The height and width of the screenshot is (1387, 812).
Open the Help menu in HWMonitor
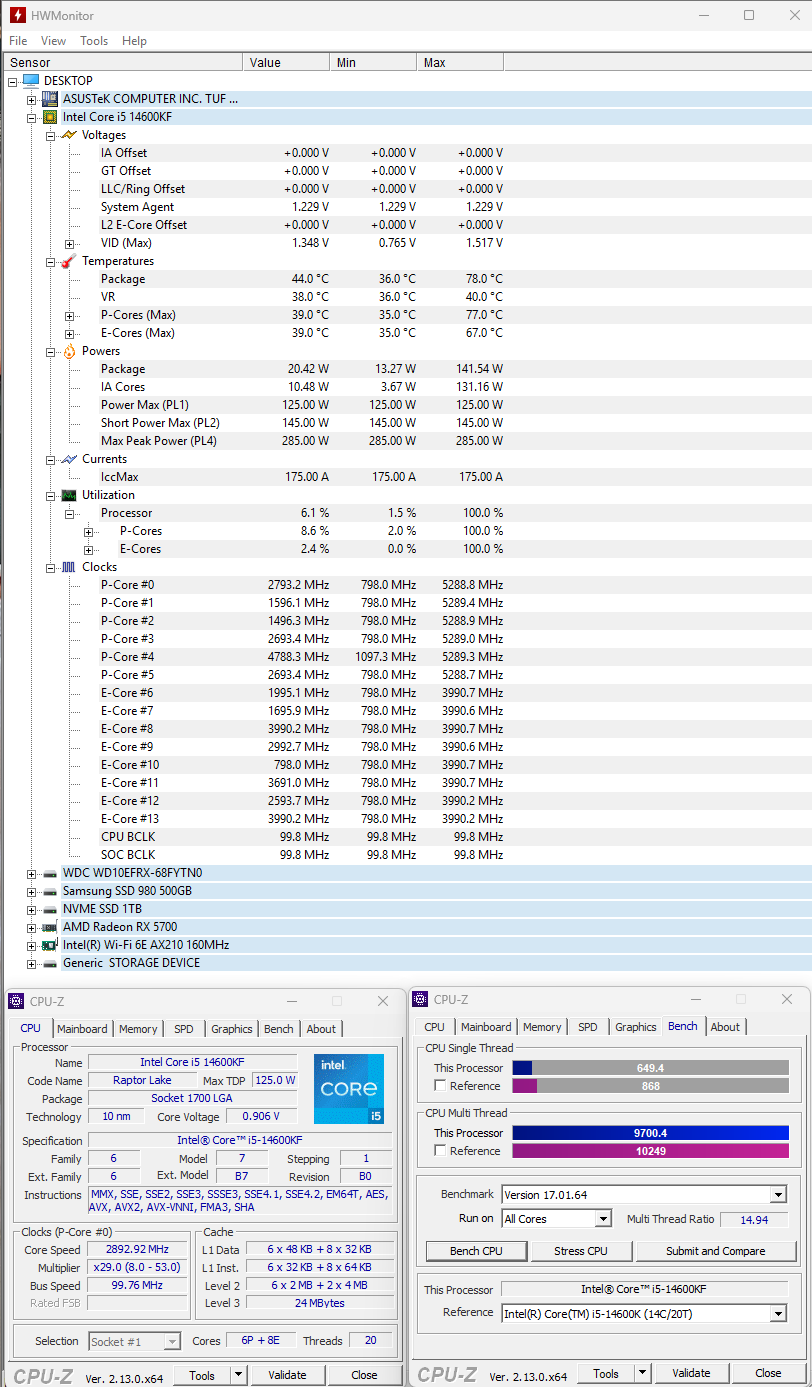click(134, 41)
